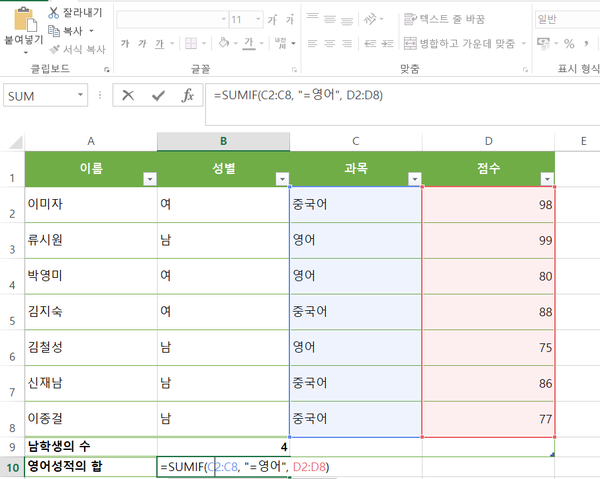Click the Paste (붙여넣기) clipboard icon
The height and width of the screenshot is (479, 600).
pyautogui.click(x=25, y=20)
